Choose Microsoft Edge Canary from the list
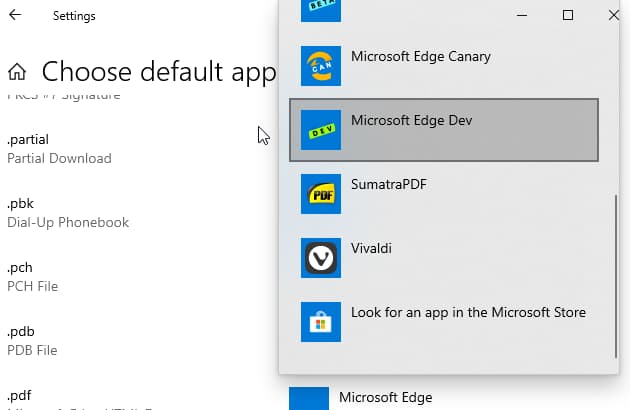The image size is (630, 410). pyautogui.click(x=420, y=57)
